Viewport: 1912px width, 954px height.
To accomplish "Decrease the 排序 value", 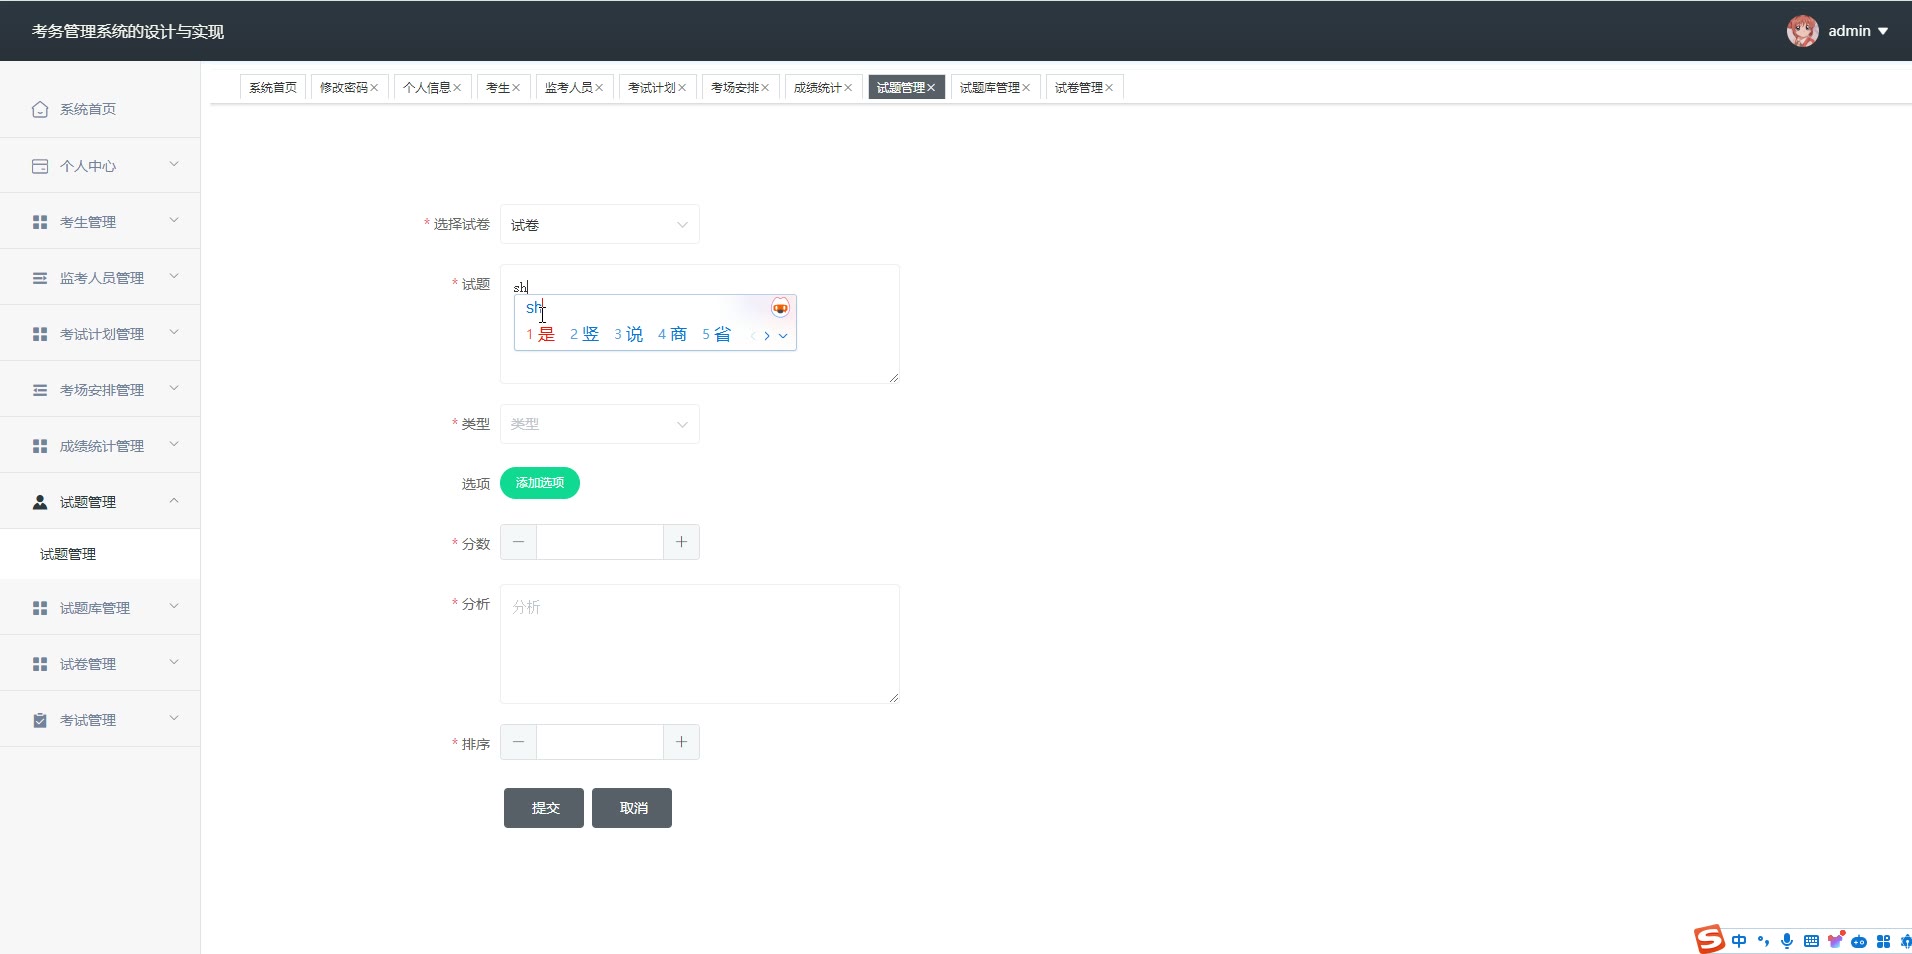I will [x=518, y=742].
